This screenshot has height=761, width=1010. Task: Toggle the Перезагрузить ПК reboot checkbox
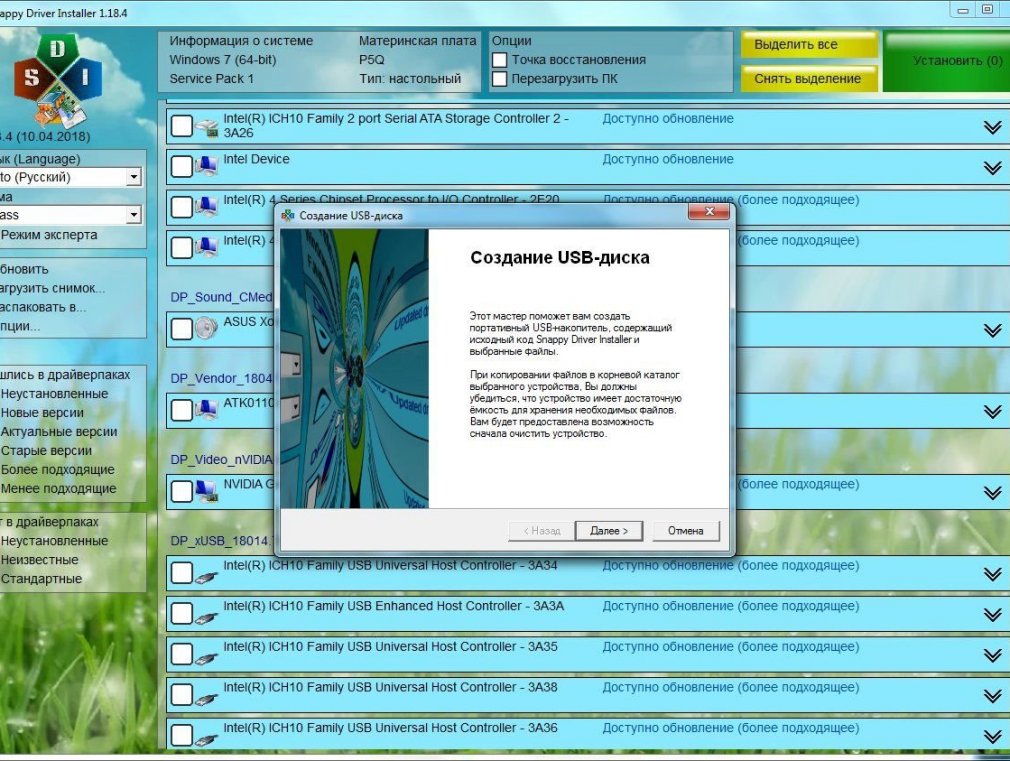(x=499, y=79)
